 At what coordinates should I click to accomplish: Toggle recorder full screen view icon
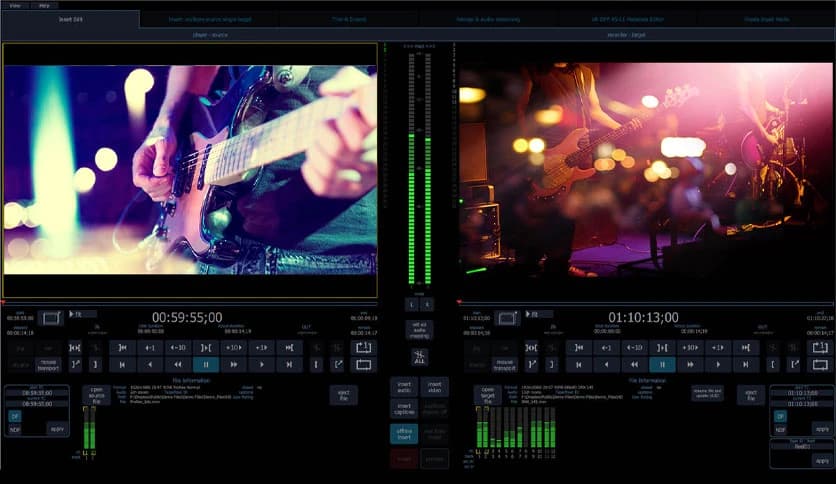coord(507,318)
